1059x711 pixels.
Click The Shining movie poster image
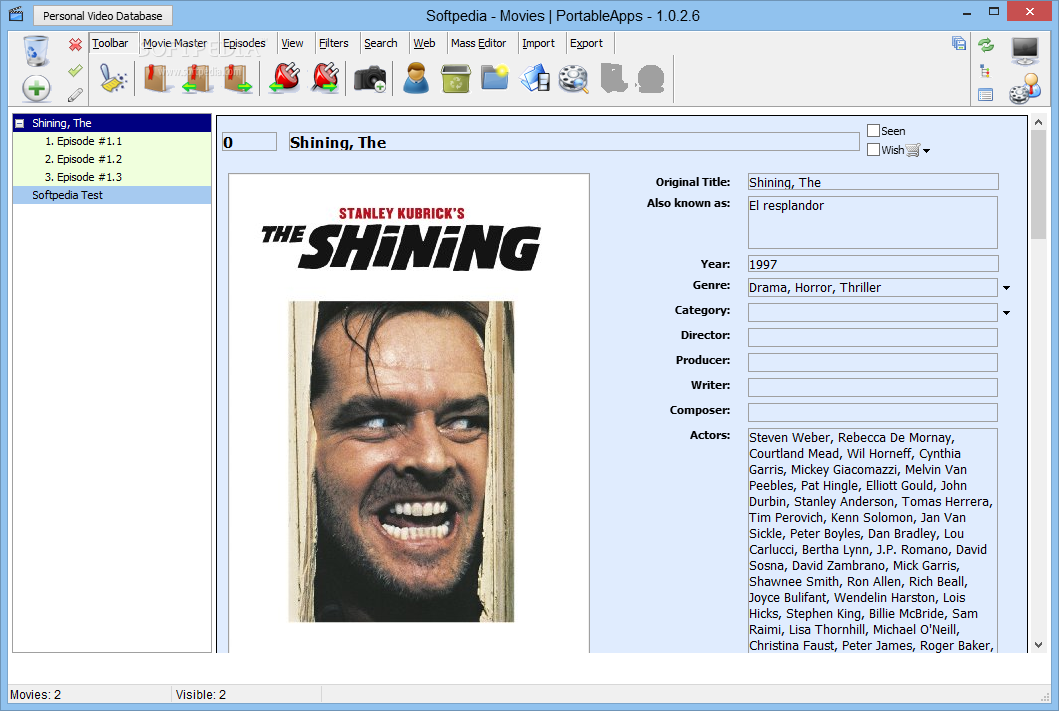point(409,413)
